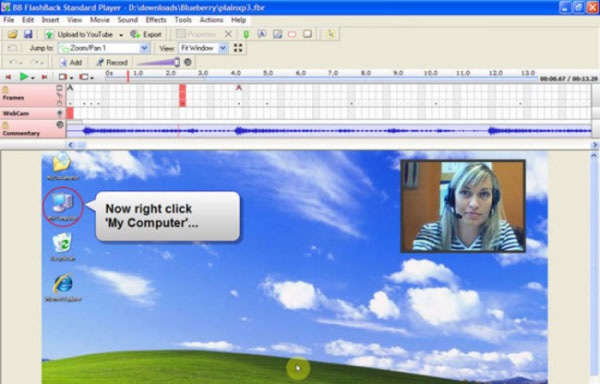Click the Export button

146,34
